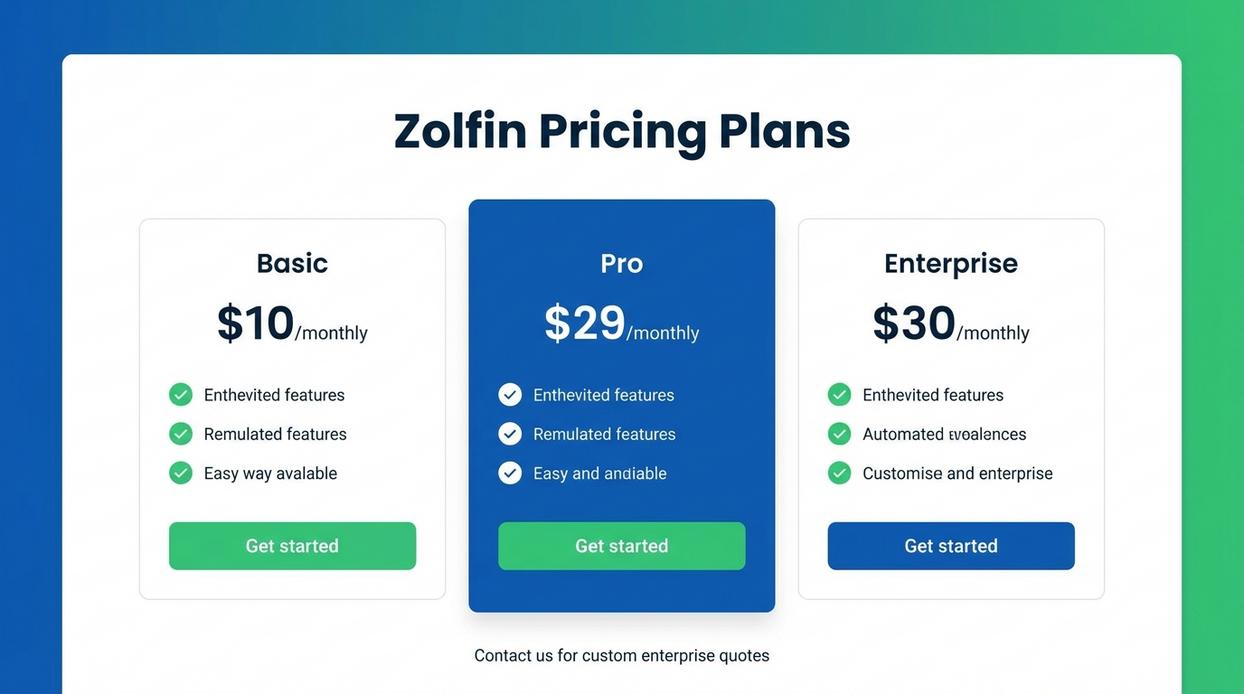Click the checkmark next to Customise and enterprise
The height and width of the screenshot is (694, 1244).
(839, 472)
